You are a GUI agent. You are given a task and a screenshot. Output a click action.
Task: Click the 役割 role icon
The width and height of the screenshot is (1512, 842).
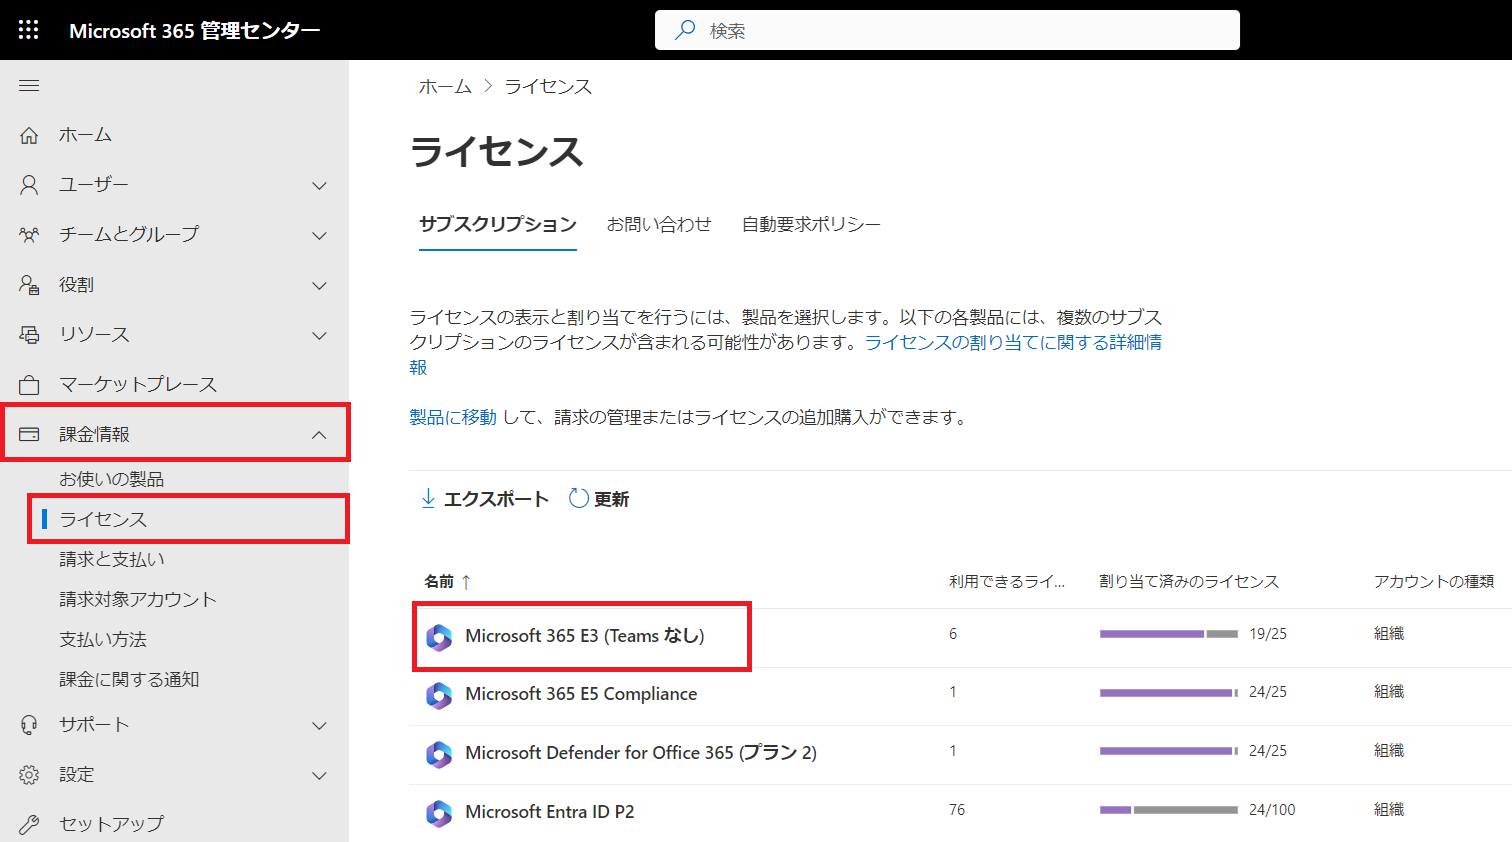point(29,285)
